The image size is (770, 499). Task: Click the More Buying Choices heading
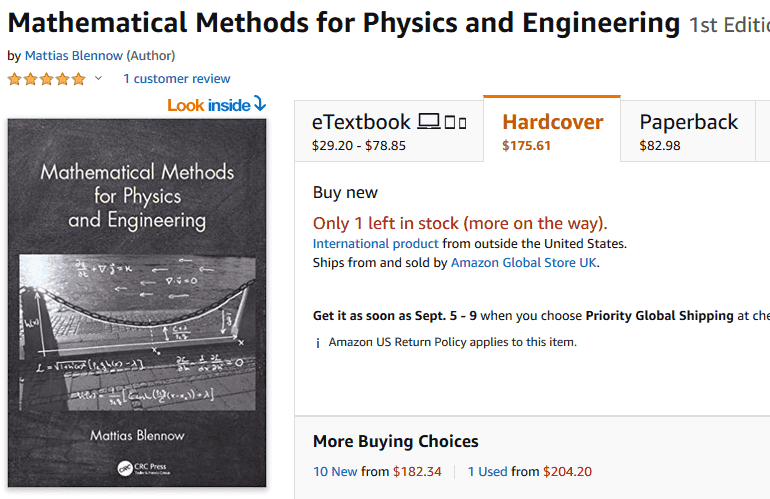coord(395,441)
